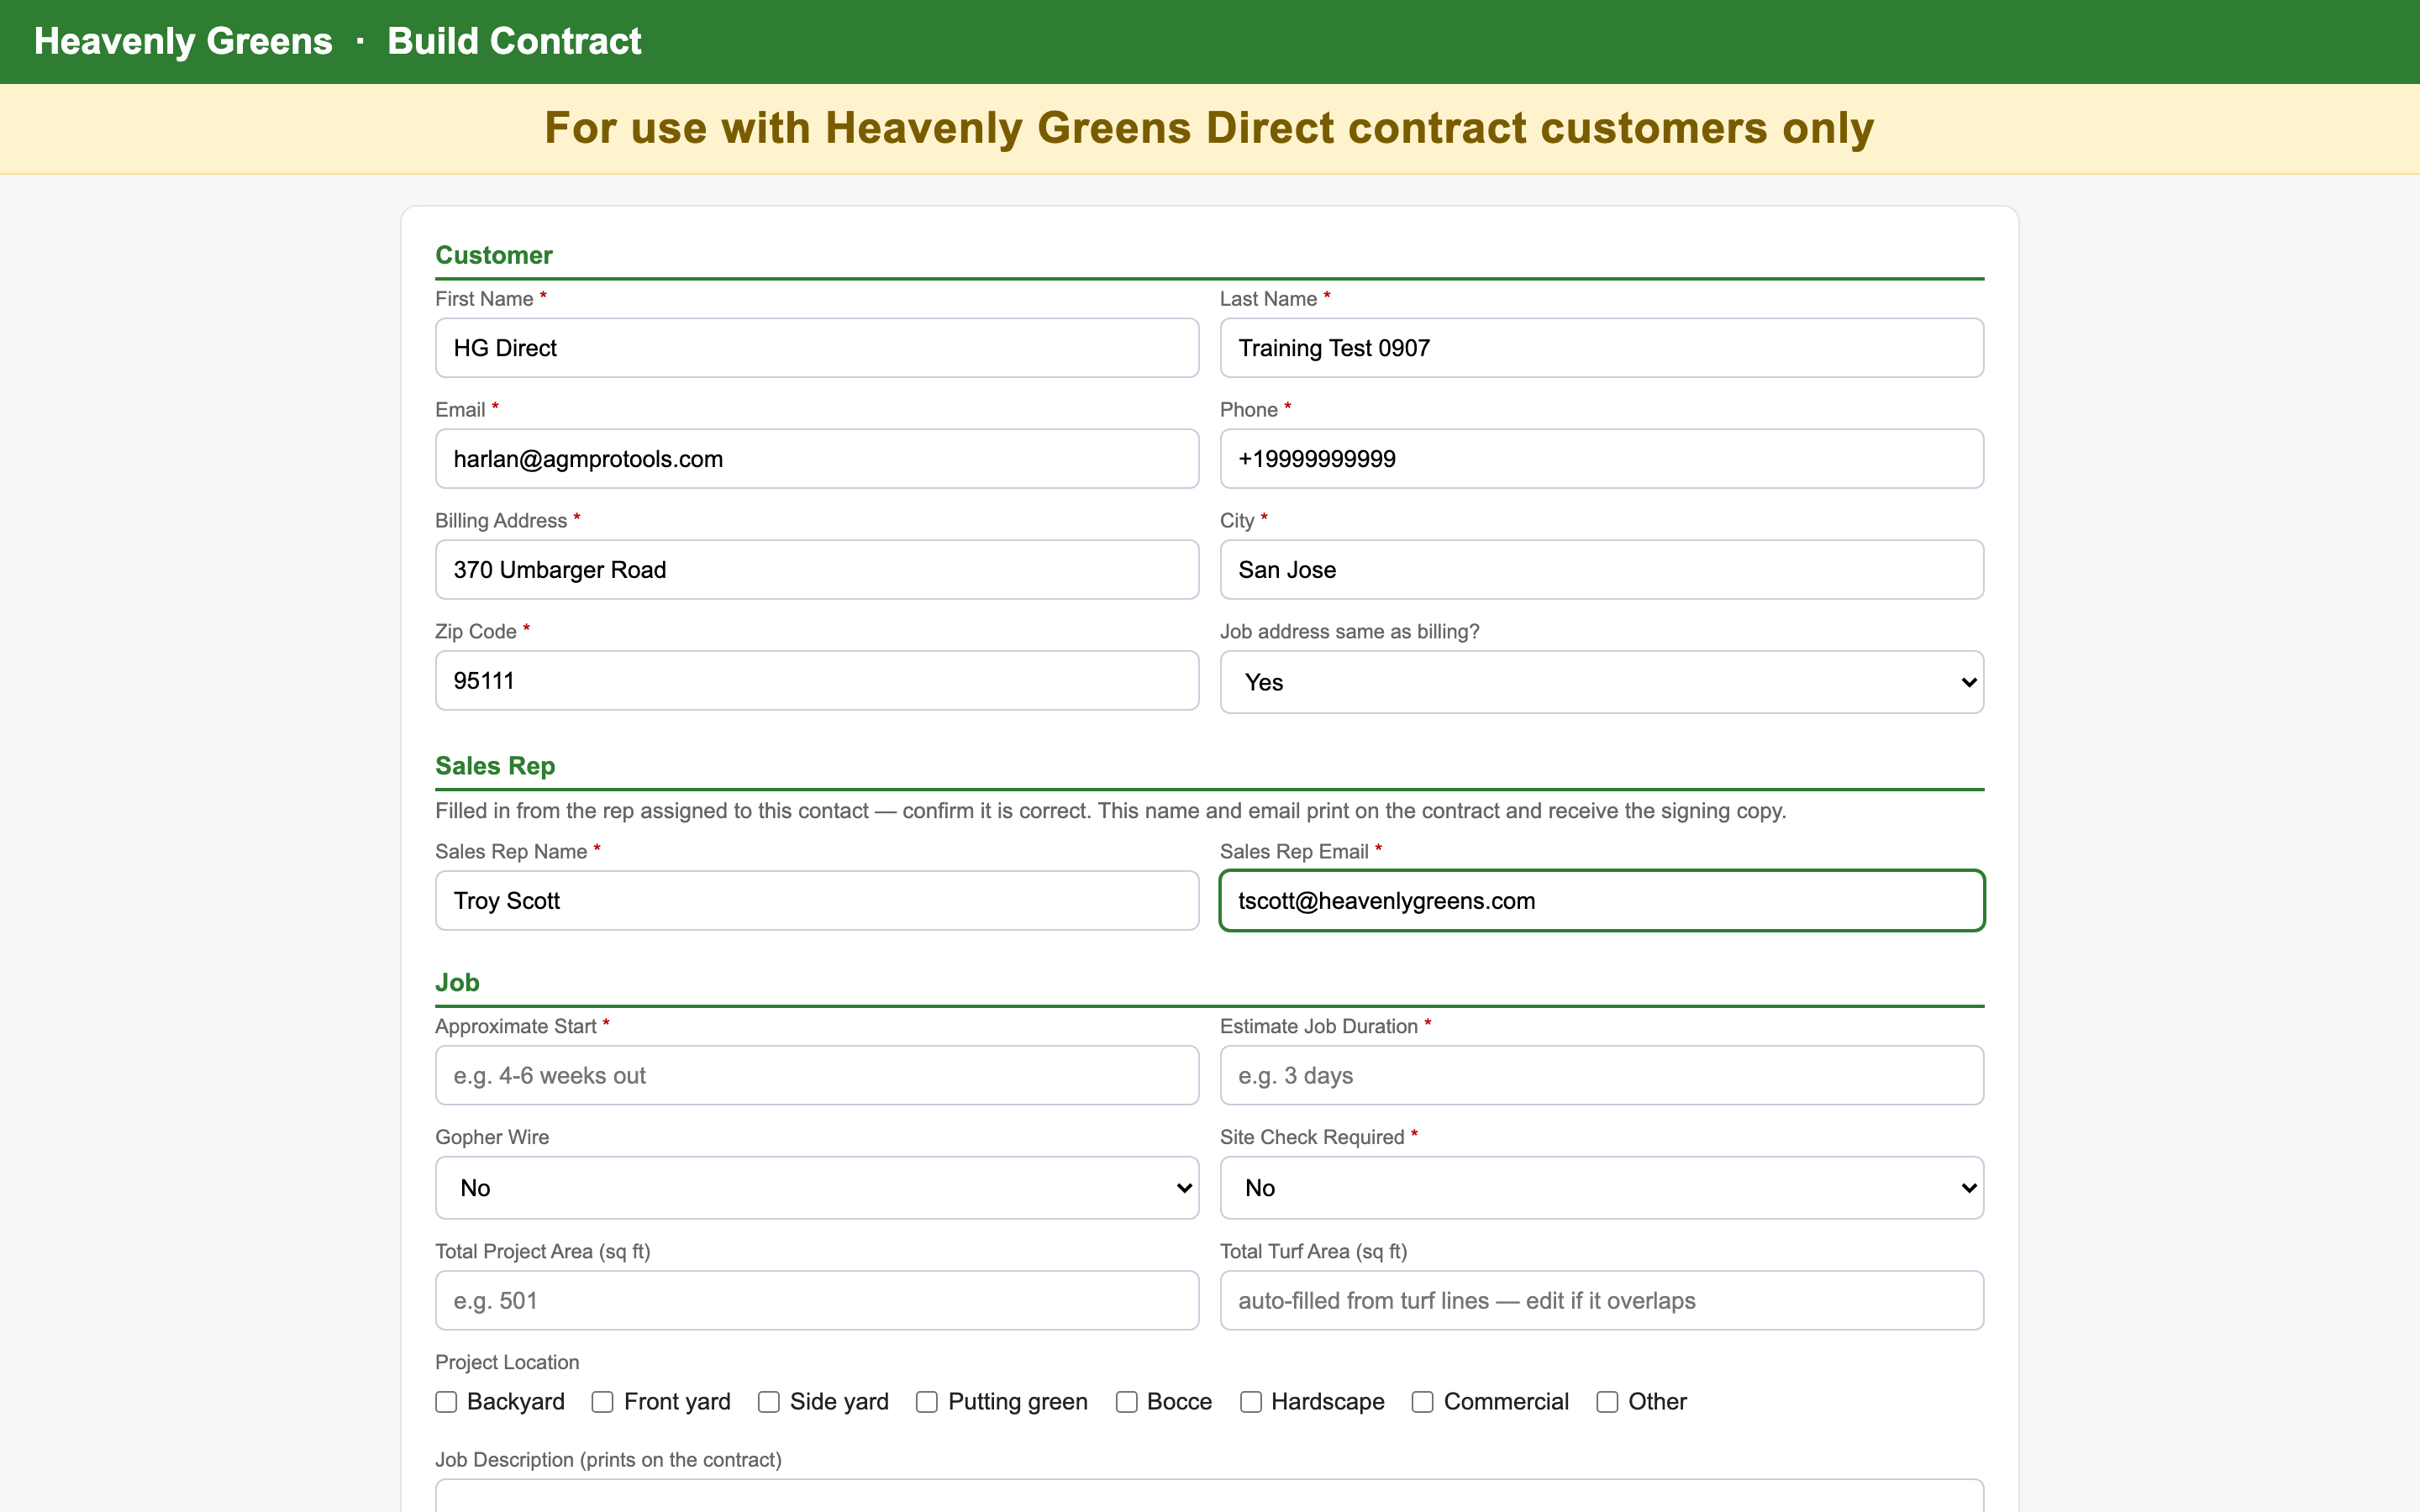Screen dimensions: 2420x1512
Task: Click the Total Turf Area field
Action: 1601,1301
